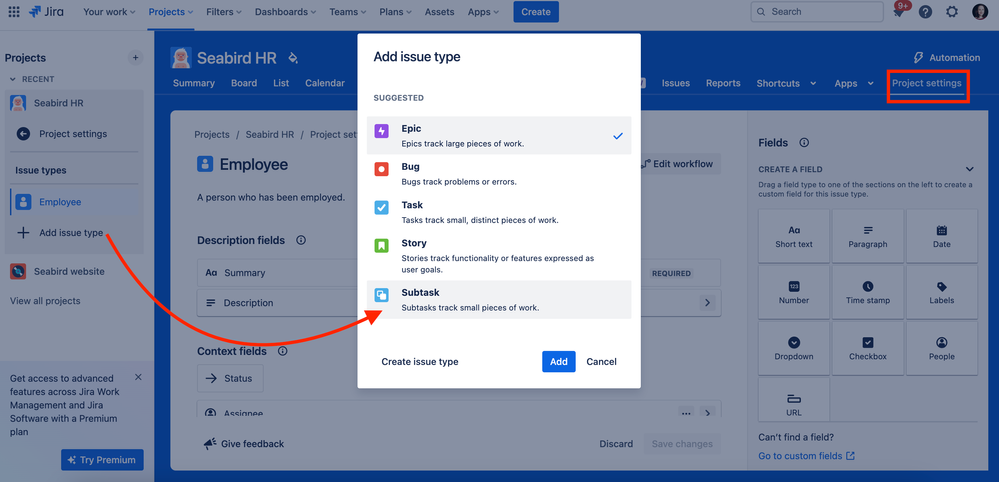999x482 pixels.
Task: Click the plus icon beside Projects
Action: click(x=135, y=58)
